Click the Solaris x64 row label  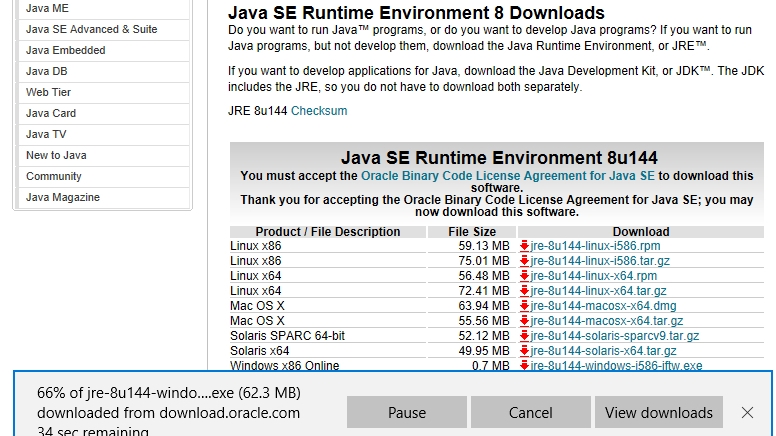point(260,351)
